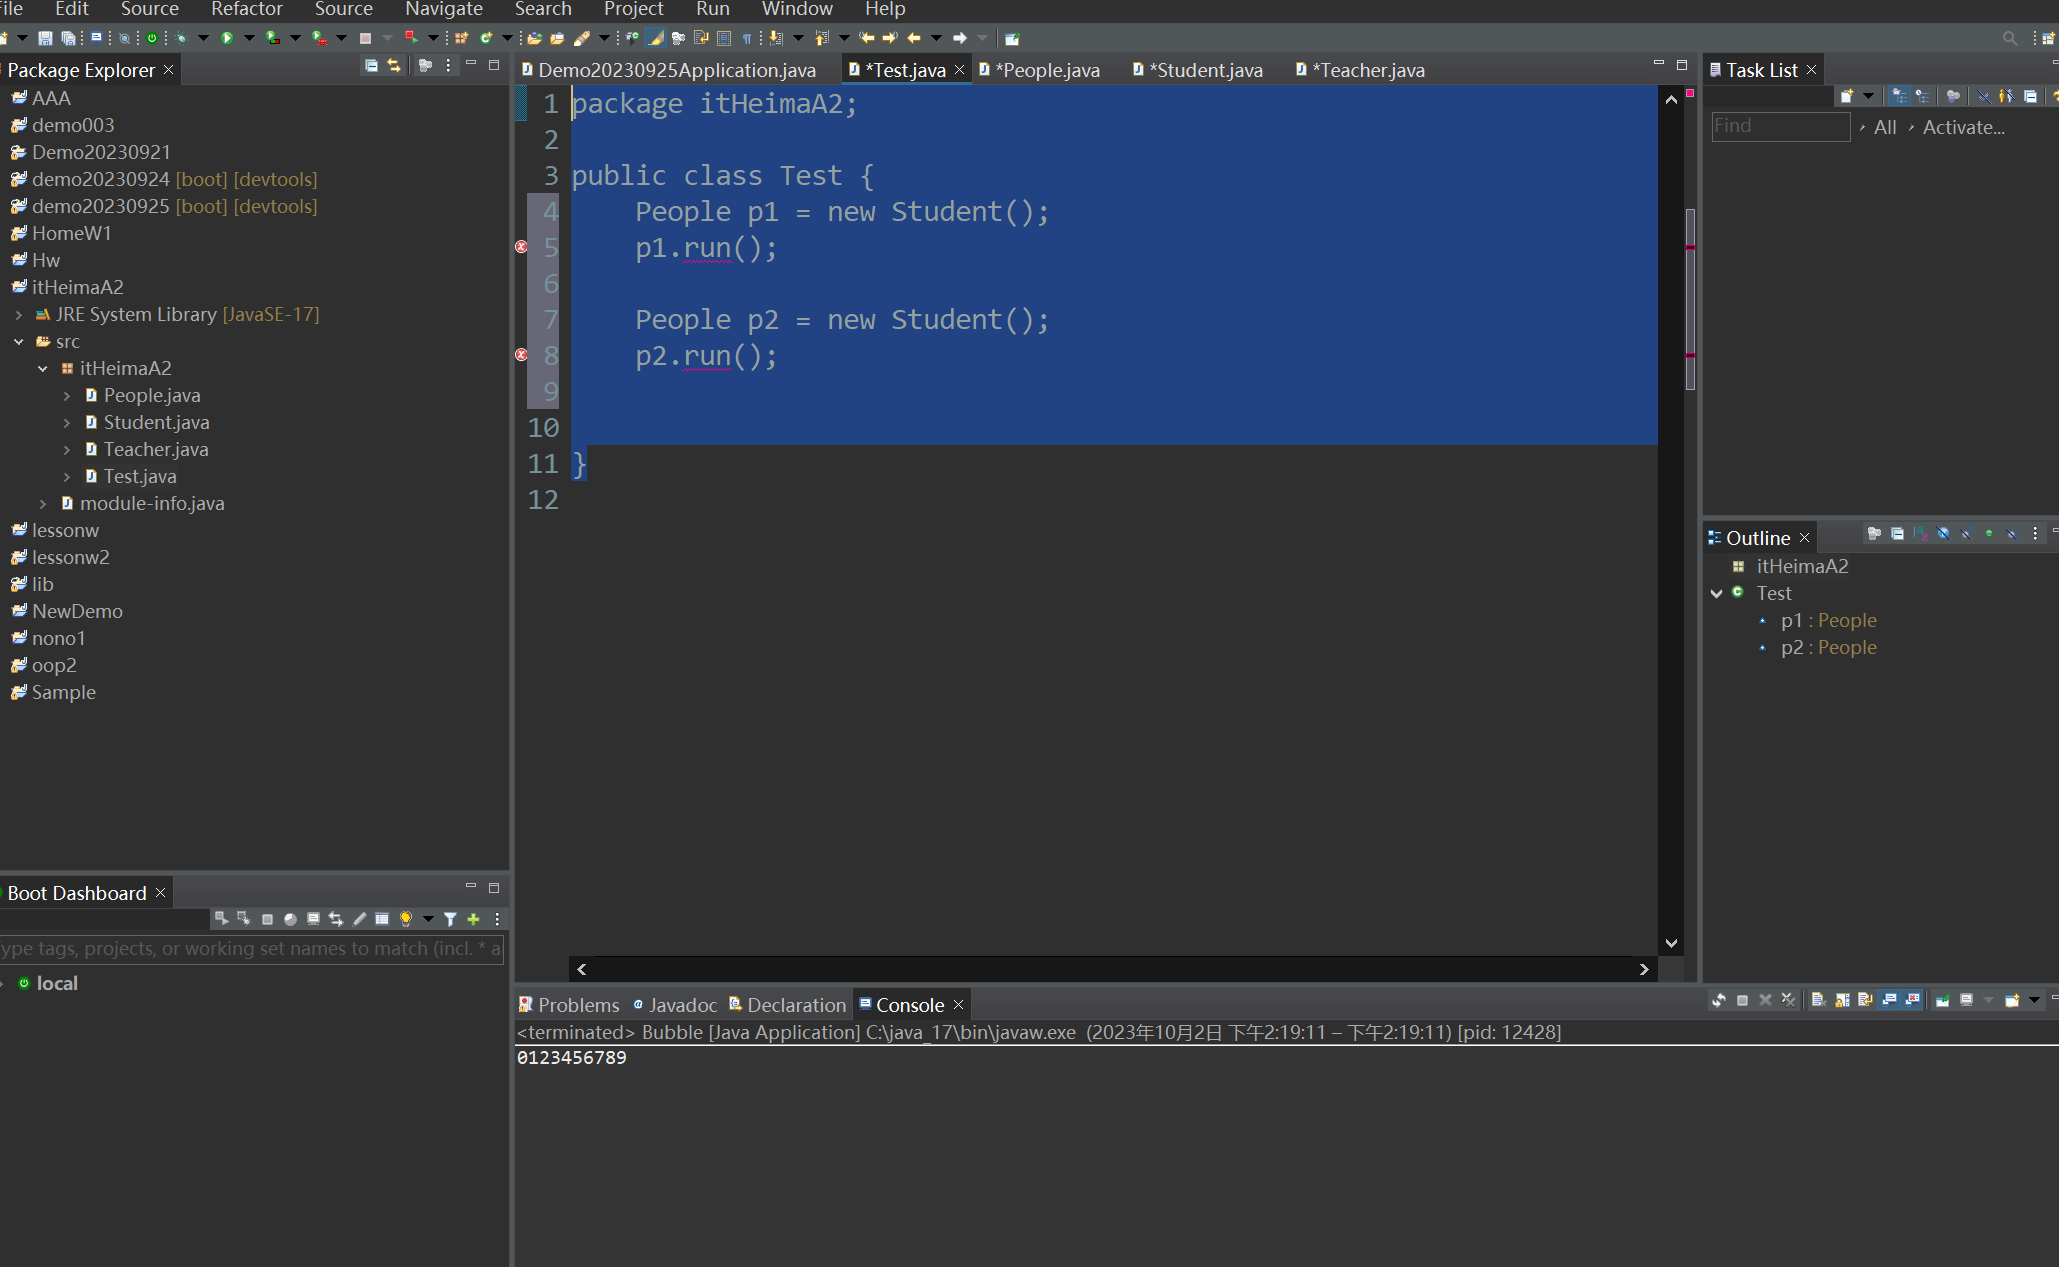
Task: Click Collapse All in Package Explorer
Action: coord(371,66)
